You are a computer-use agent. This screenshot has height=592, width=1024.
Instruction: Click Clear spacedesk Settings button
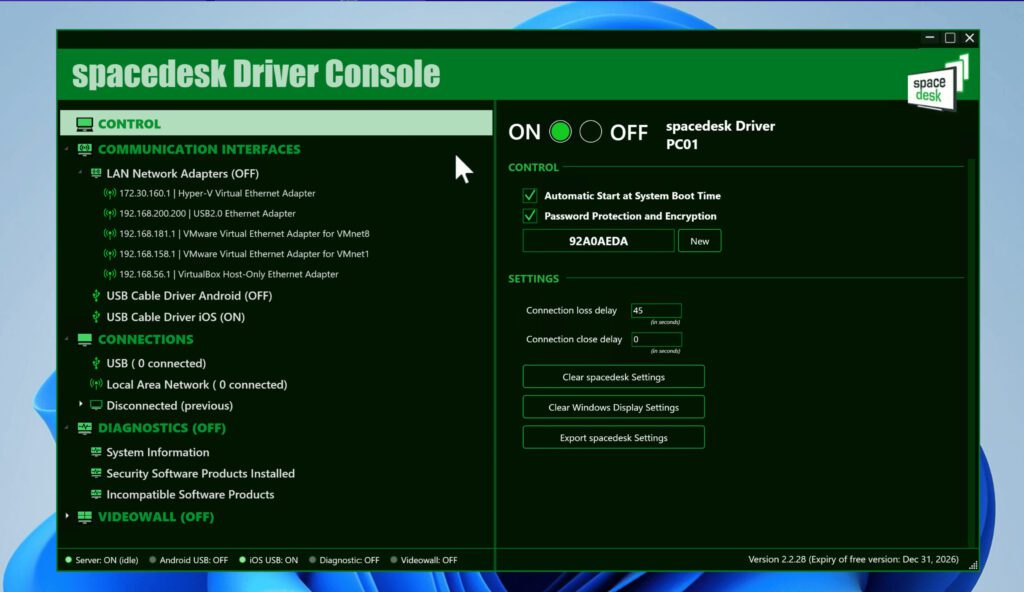[x=613, y=377]
